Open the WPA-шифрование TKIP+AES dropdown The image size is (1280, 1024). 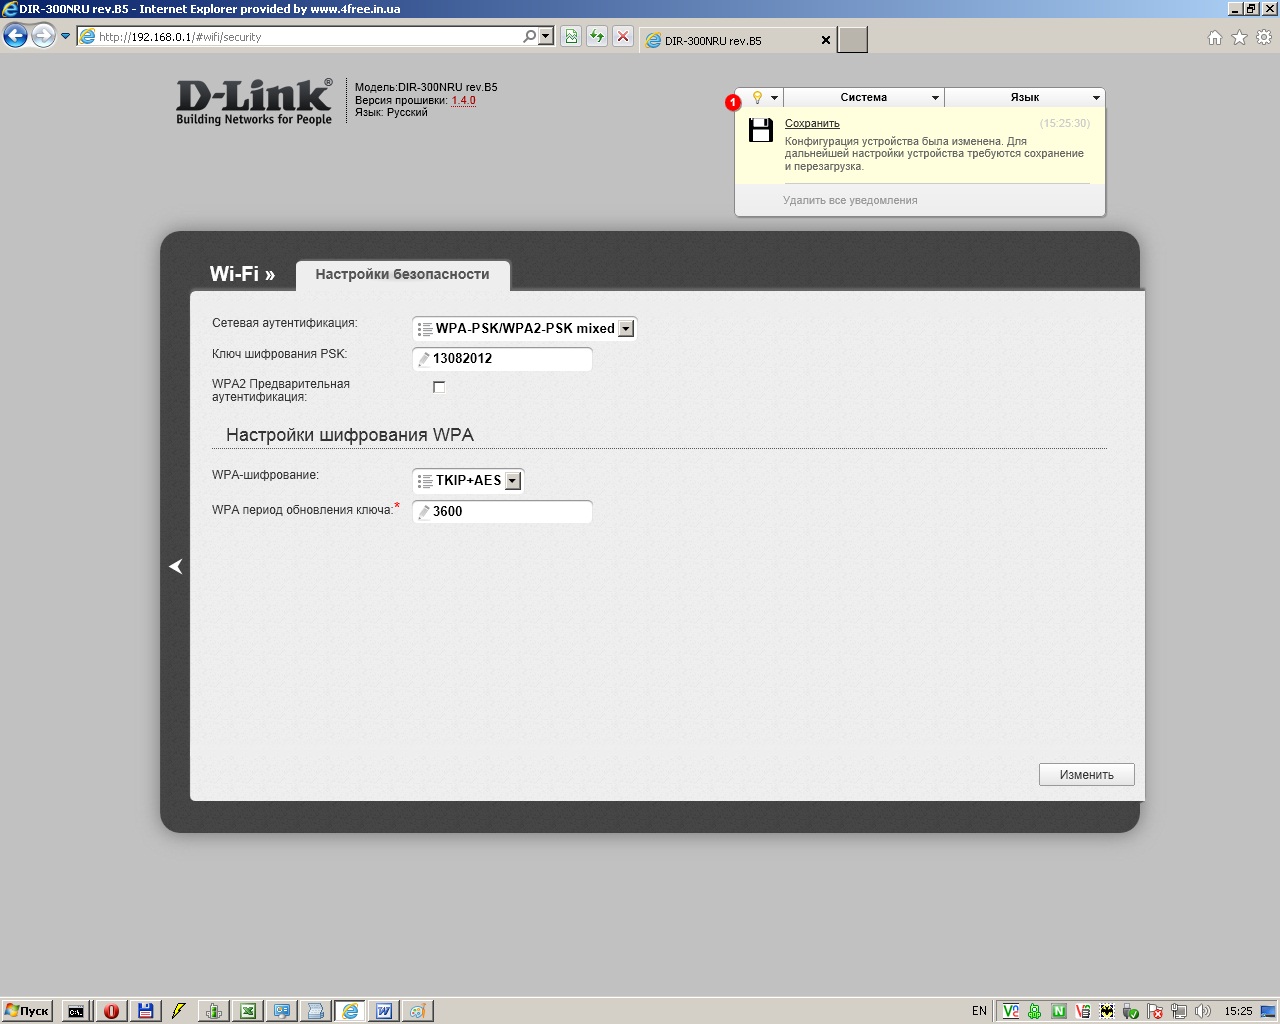tap(468, 480)
